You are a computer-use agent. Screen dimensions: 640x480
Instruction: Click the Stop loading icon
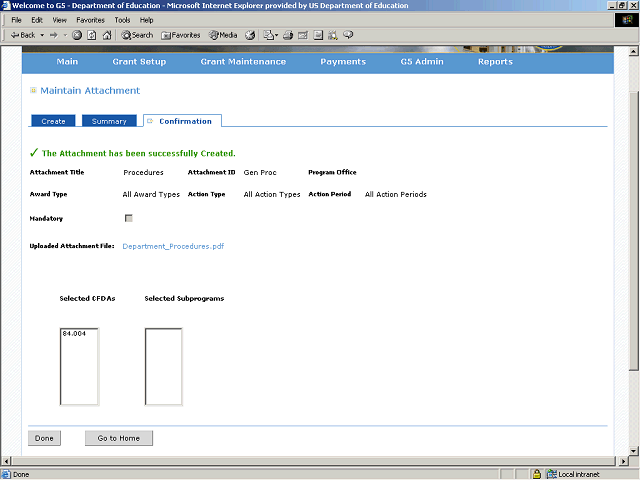click(77, 35)
